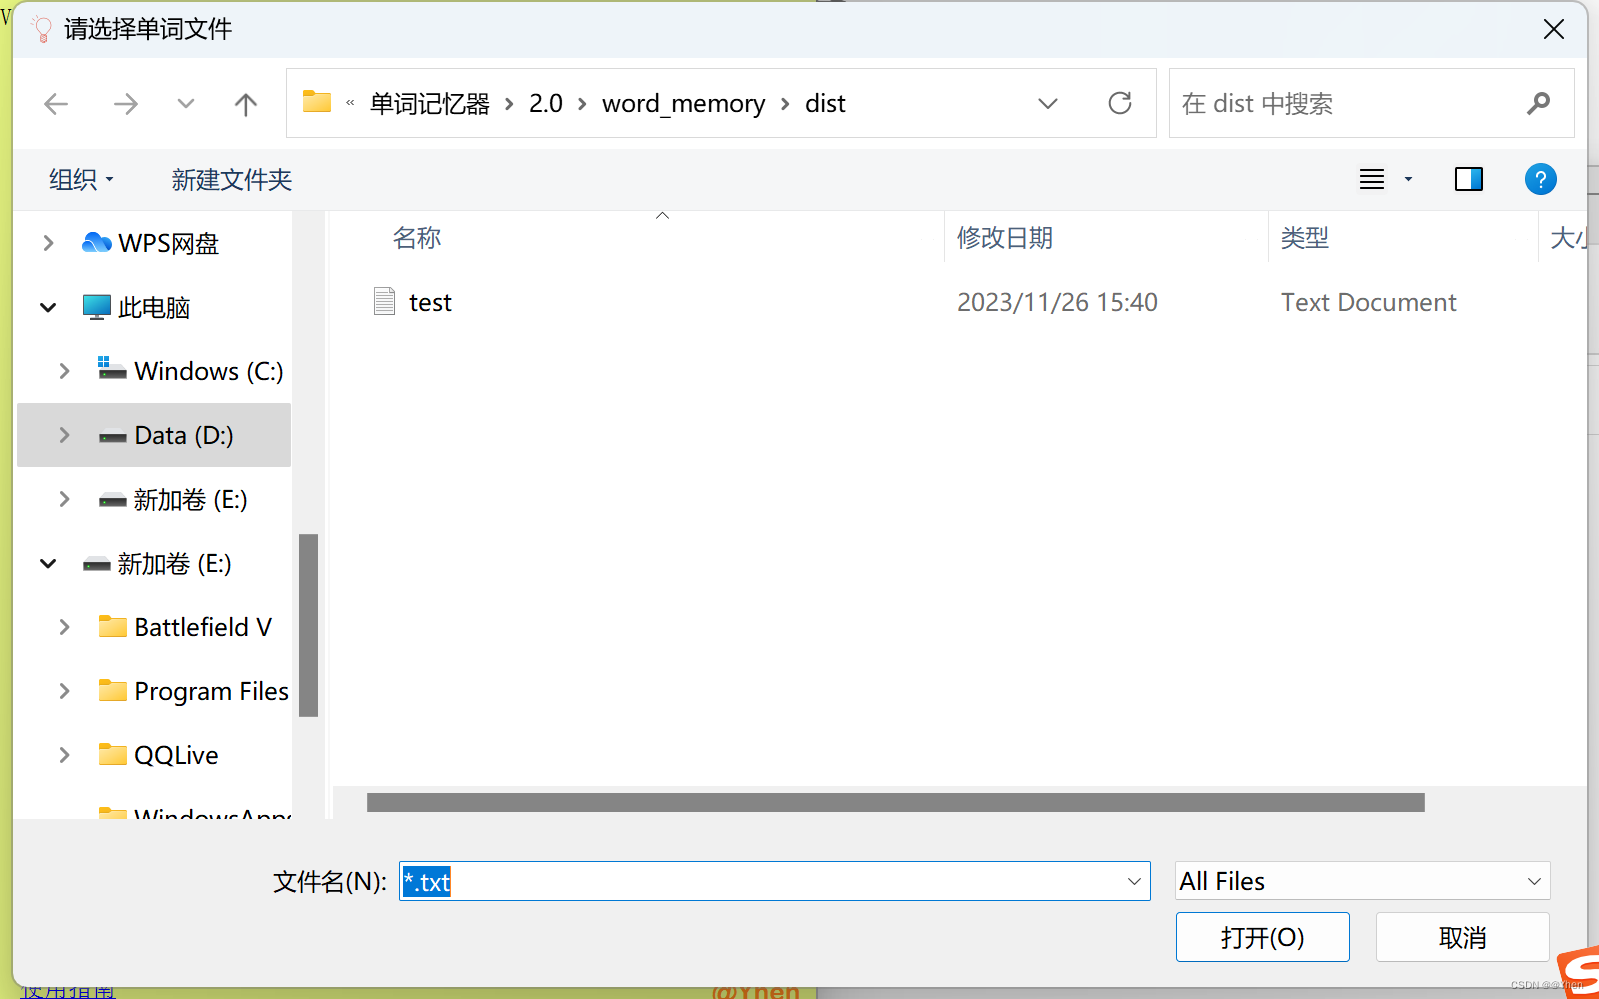
Task: Click the 打开(O) button
Action: point(1262,937)
